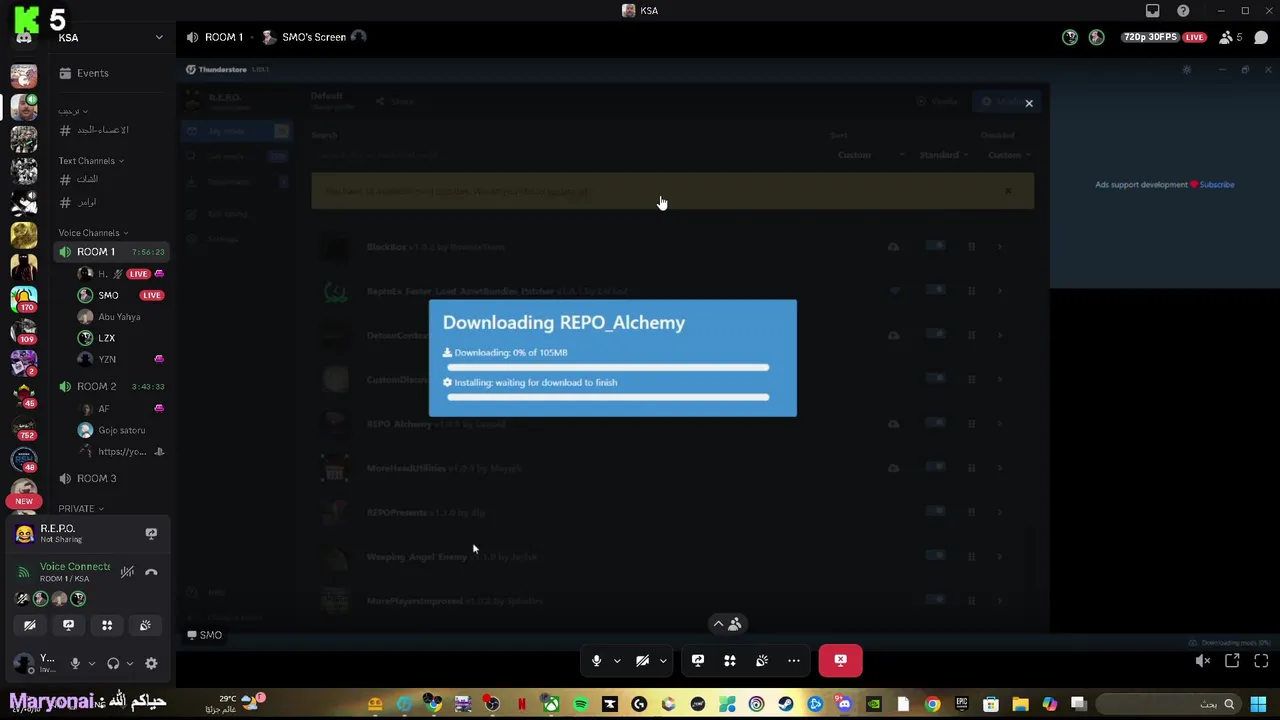Open soundboard in stream control bar
1280x720 pixels.
pos(762,661)
